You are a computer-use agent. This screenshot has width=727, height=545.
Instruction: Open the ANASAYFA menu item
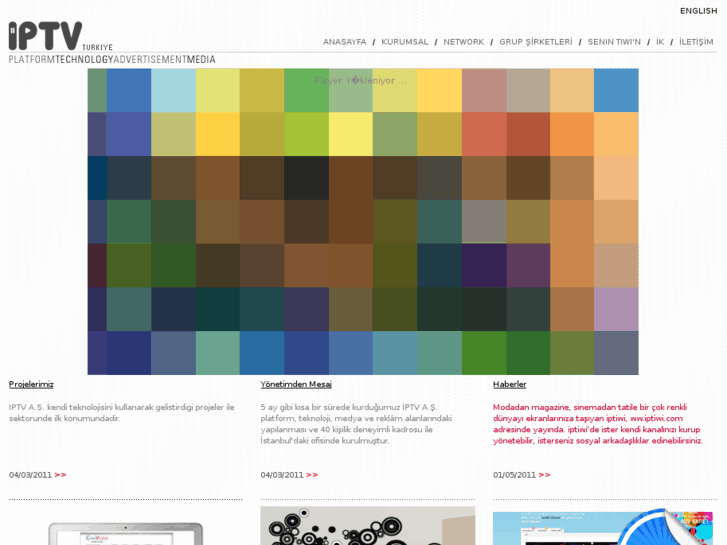(x=344, y=42)
